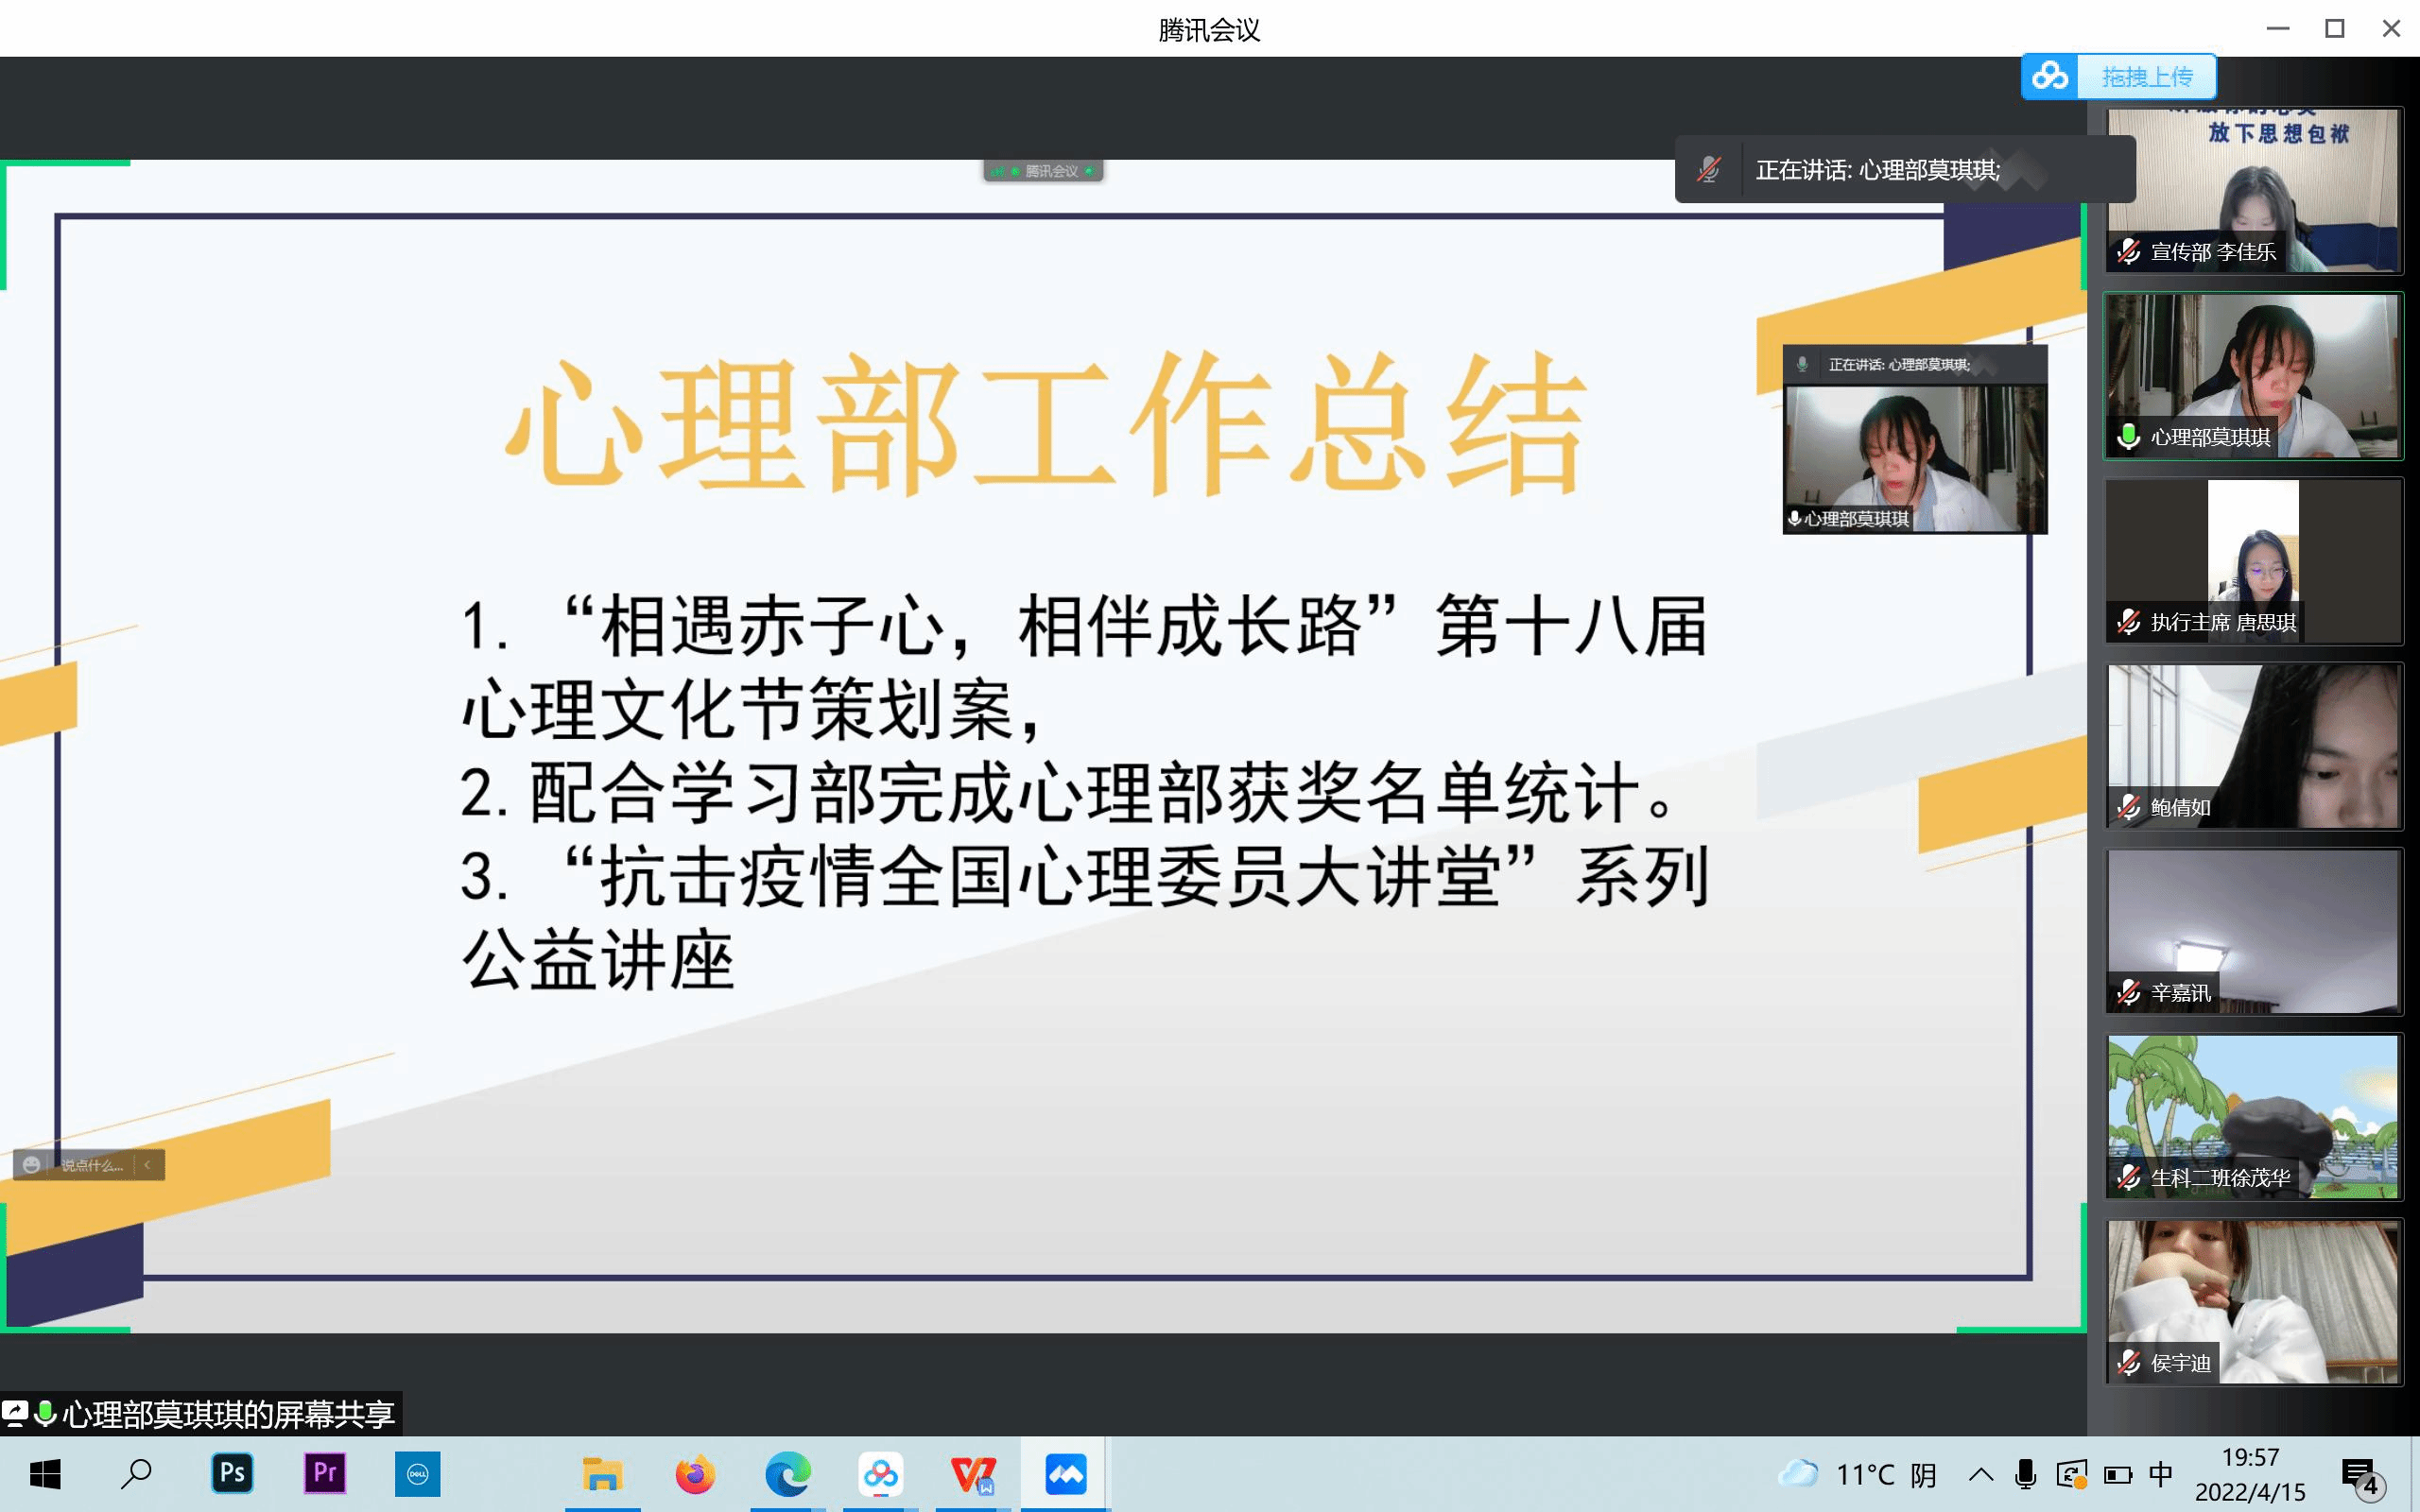Click muted mic icon in speaking banner

click(x=1709, y=170)
